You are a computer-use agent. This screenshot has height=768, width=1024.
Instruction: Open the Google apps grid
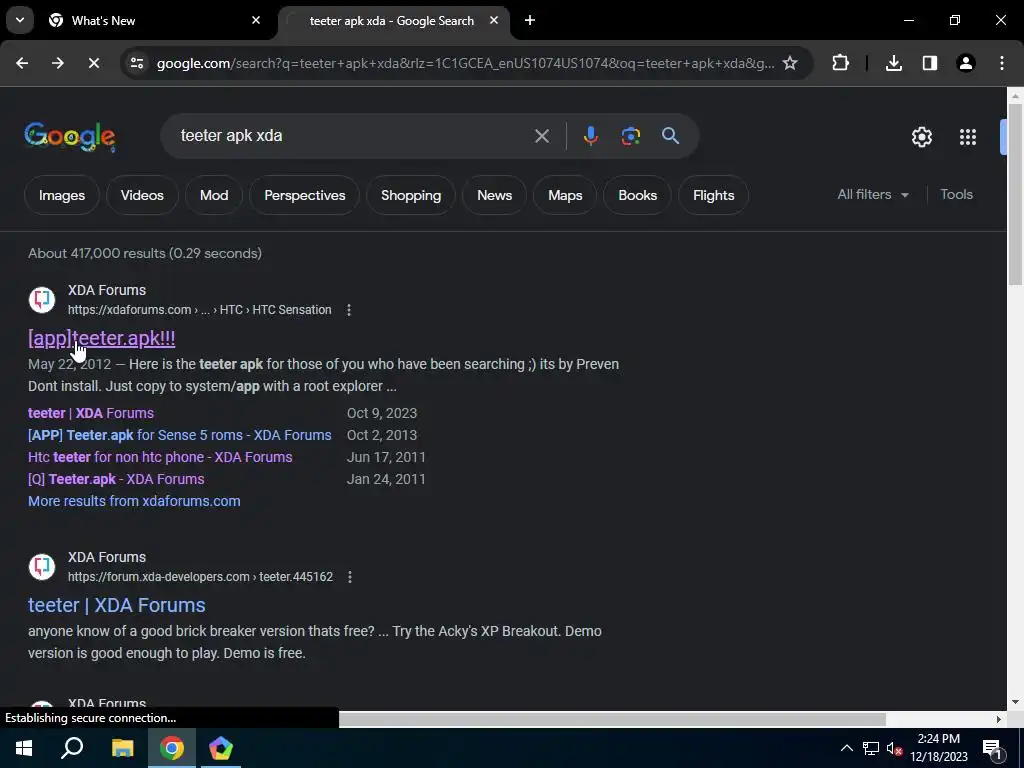pos(968,136)
